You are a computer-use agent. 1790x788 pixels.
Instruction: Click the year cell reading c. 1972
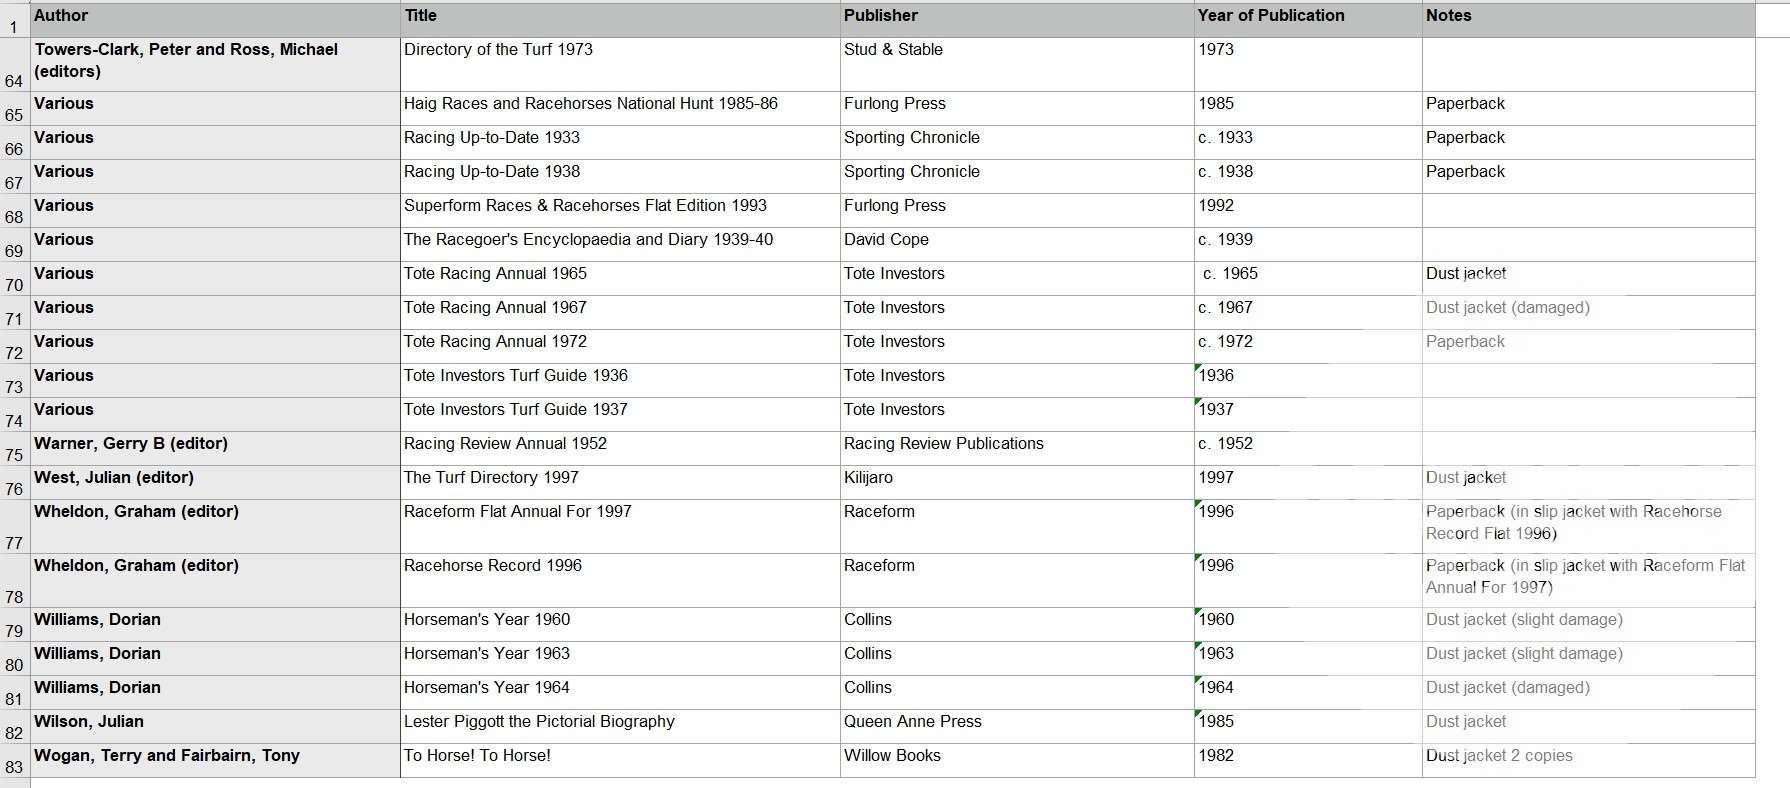tap(1308, 347)
